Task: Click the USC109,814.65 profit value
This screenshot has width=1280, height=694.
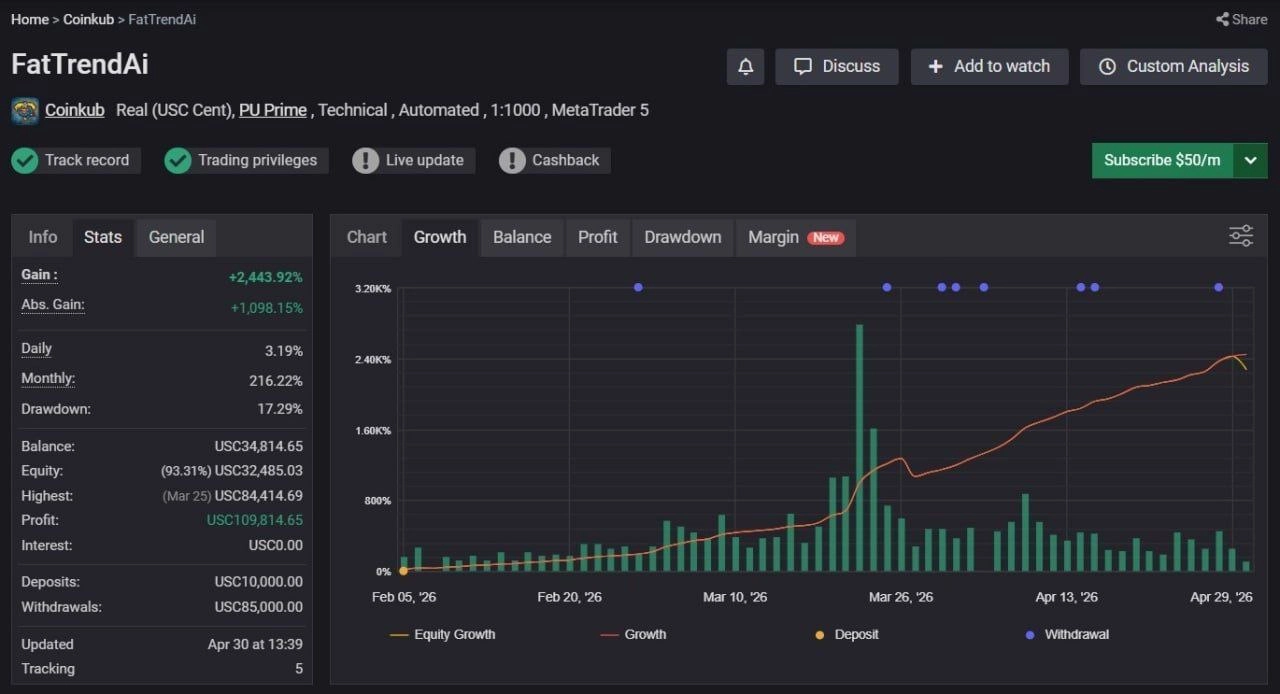Action: click(255, 520)
